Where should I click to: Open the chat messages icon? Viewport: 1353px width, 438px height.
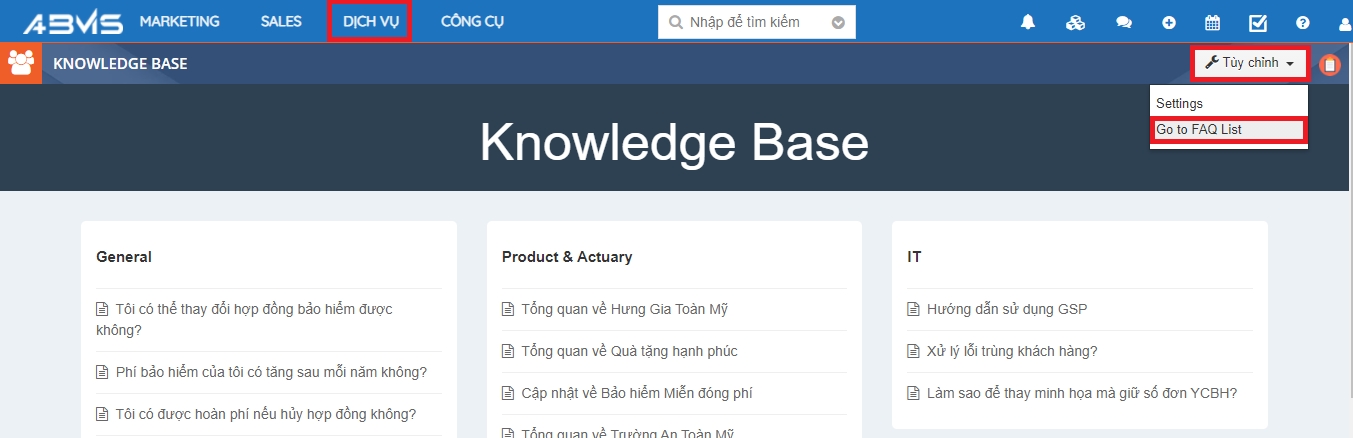pyautogui.click(x=1124, y=22)
